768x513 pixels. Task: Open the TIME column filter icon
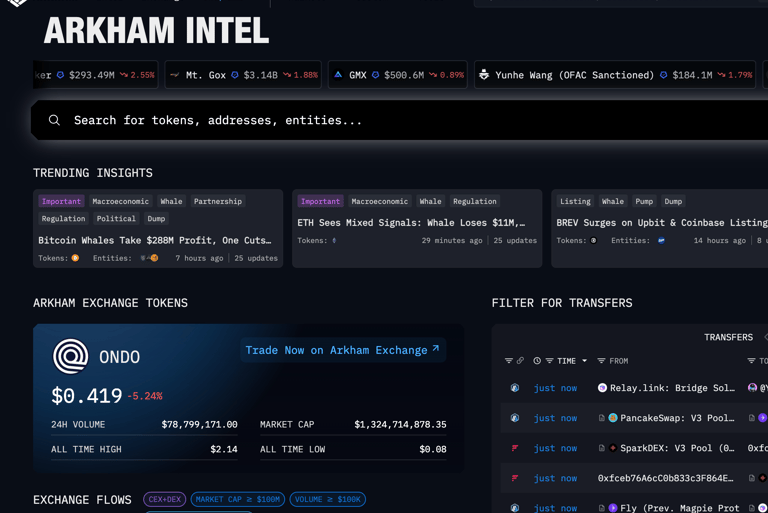coord(550,361)
